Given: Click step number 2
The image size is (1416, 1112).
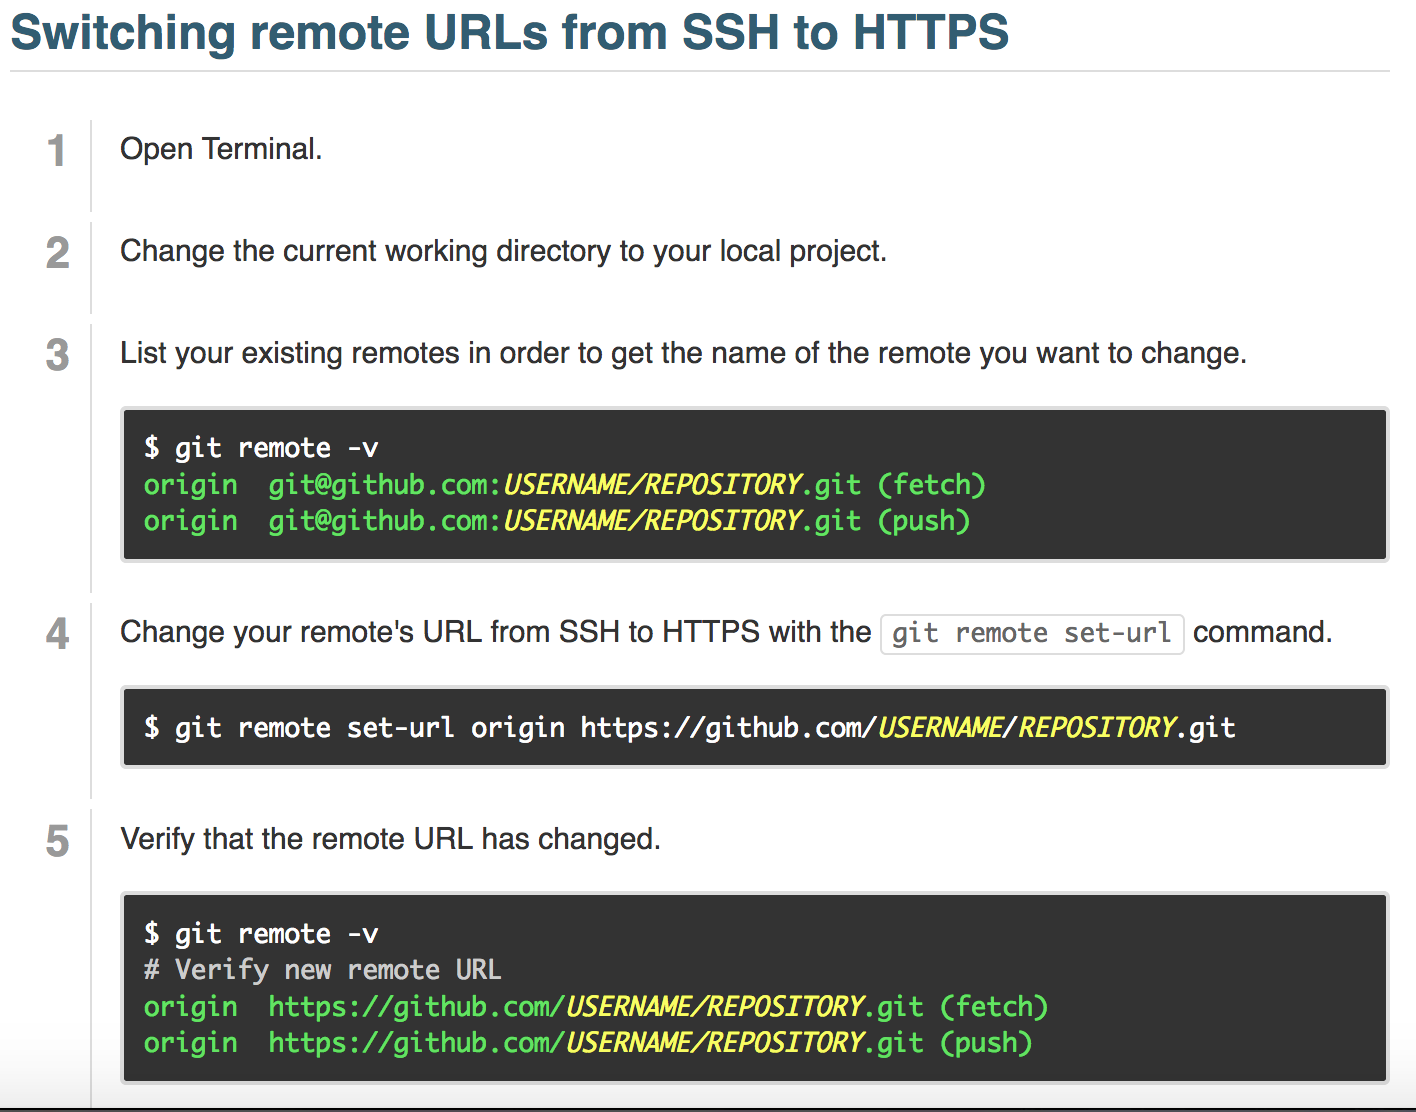Looking at the screenshot, I should tap(57, 253).
